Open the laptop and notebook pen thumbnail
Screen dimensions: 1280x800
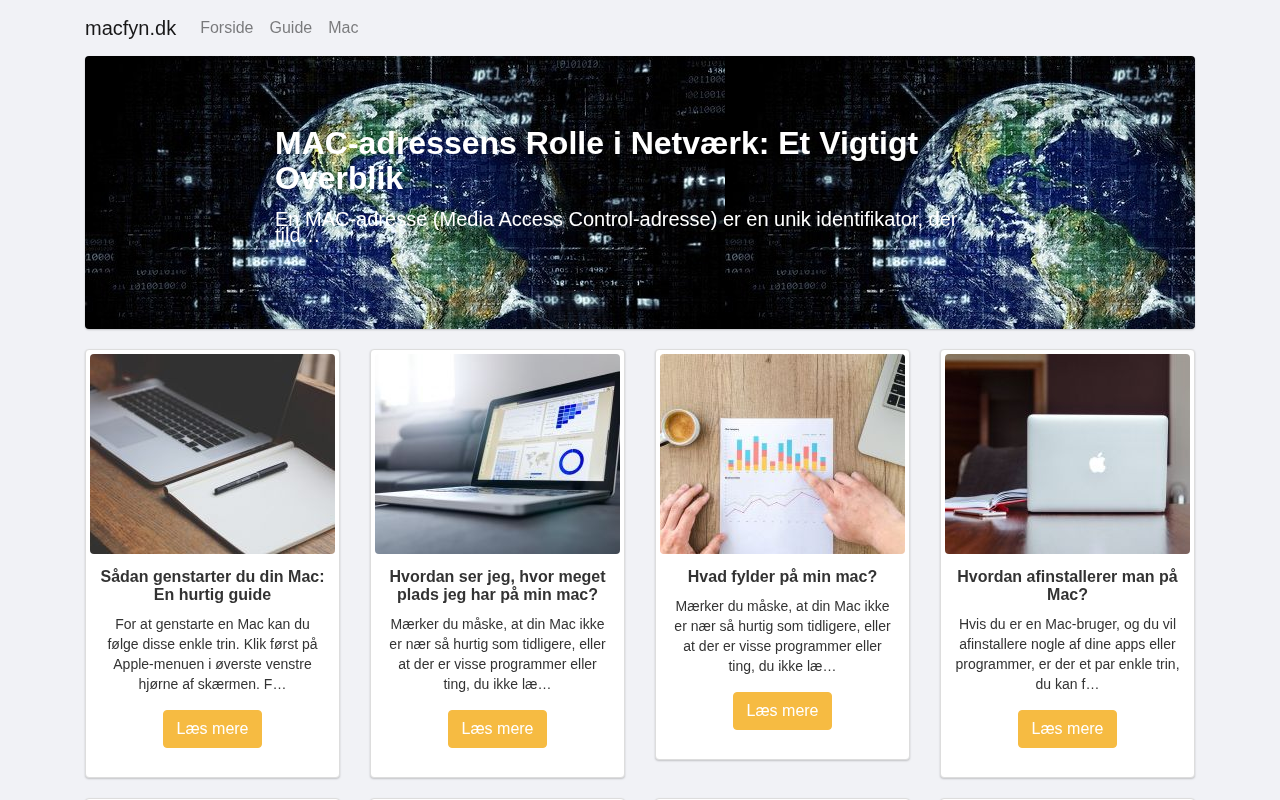pos(212,454)
